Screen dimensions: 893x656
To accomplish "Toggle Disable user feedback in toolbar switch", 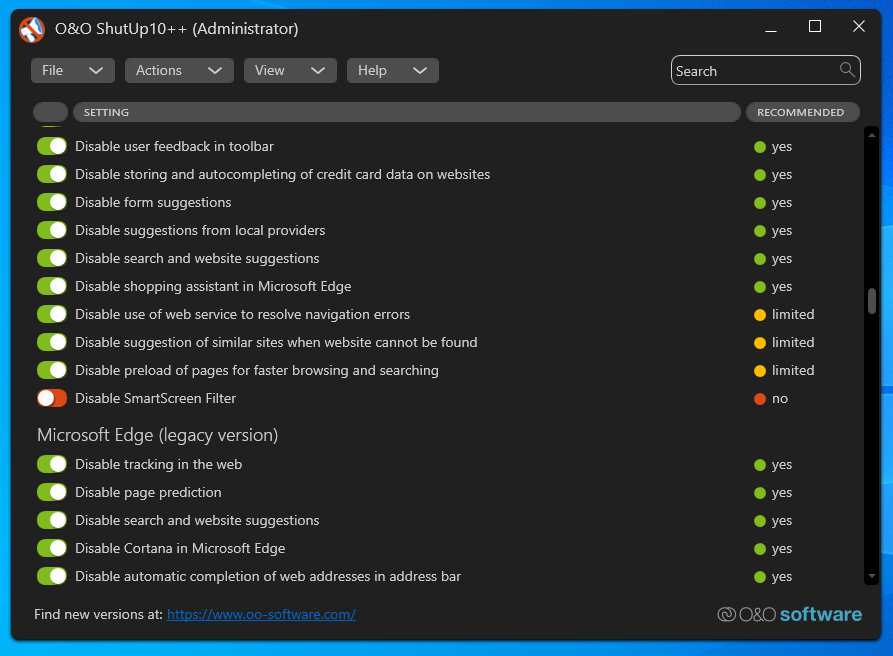I will coord(52,146).
